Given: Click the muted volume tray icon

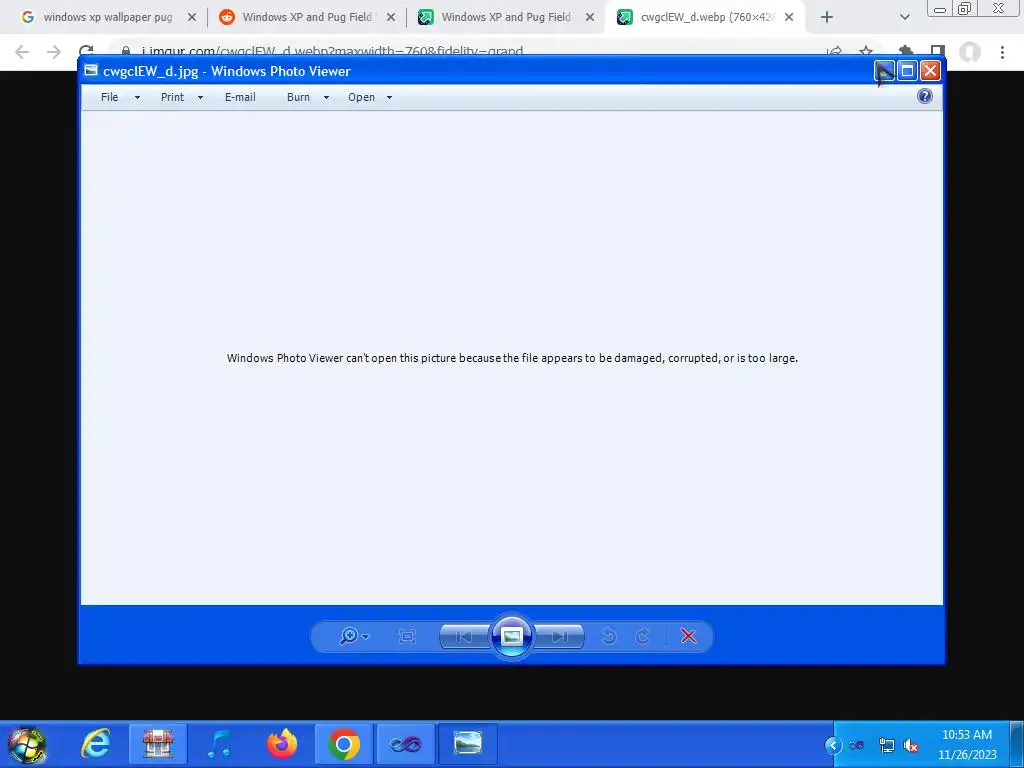Looking at the screenshot, I should click(911, 745).
